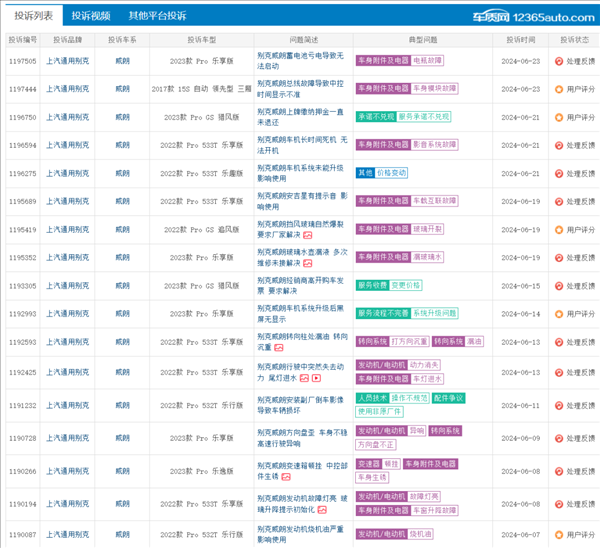
Task: Click the 车质网 12365auto.com logo
Action: point(538,15)
